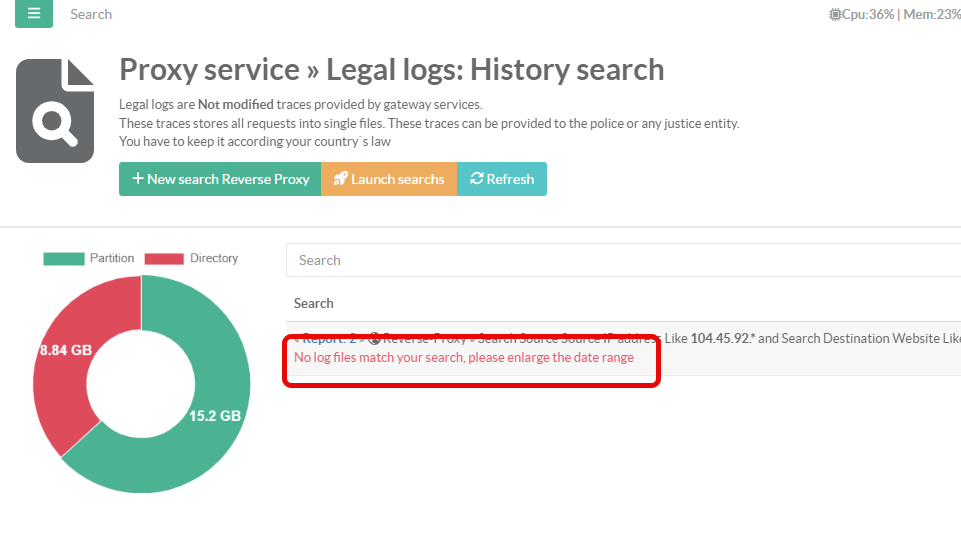Click the globe icon before Reverse-Proxy
This screenshot has height=555, width=961.
374,339
